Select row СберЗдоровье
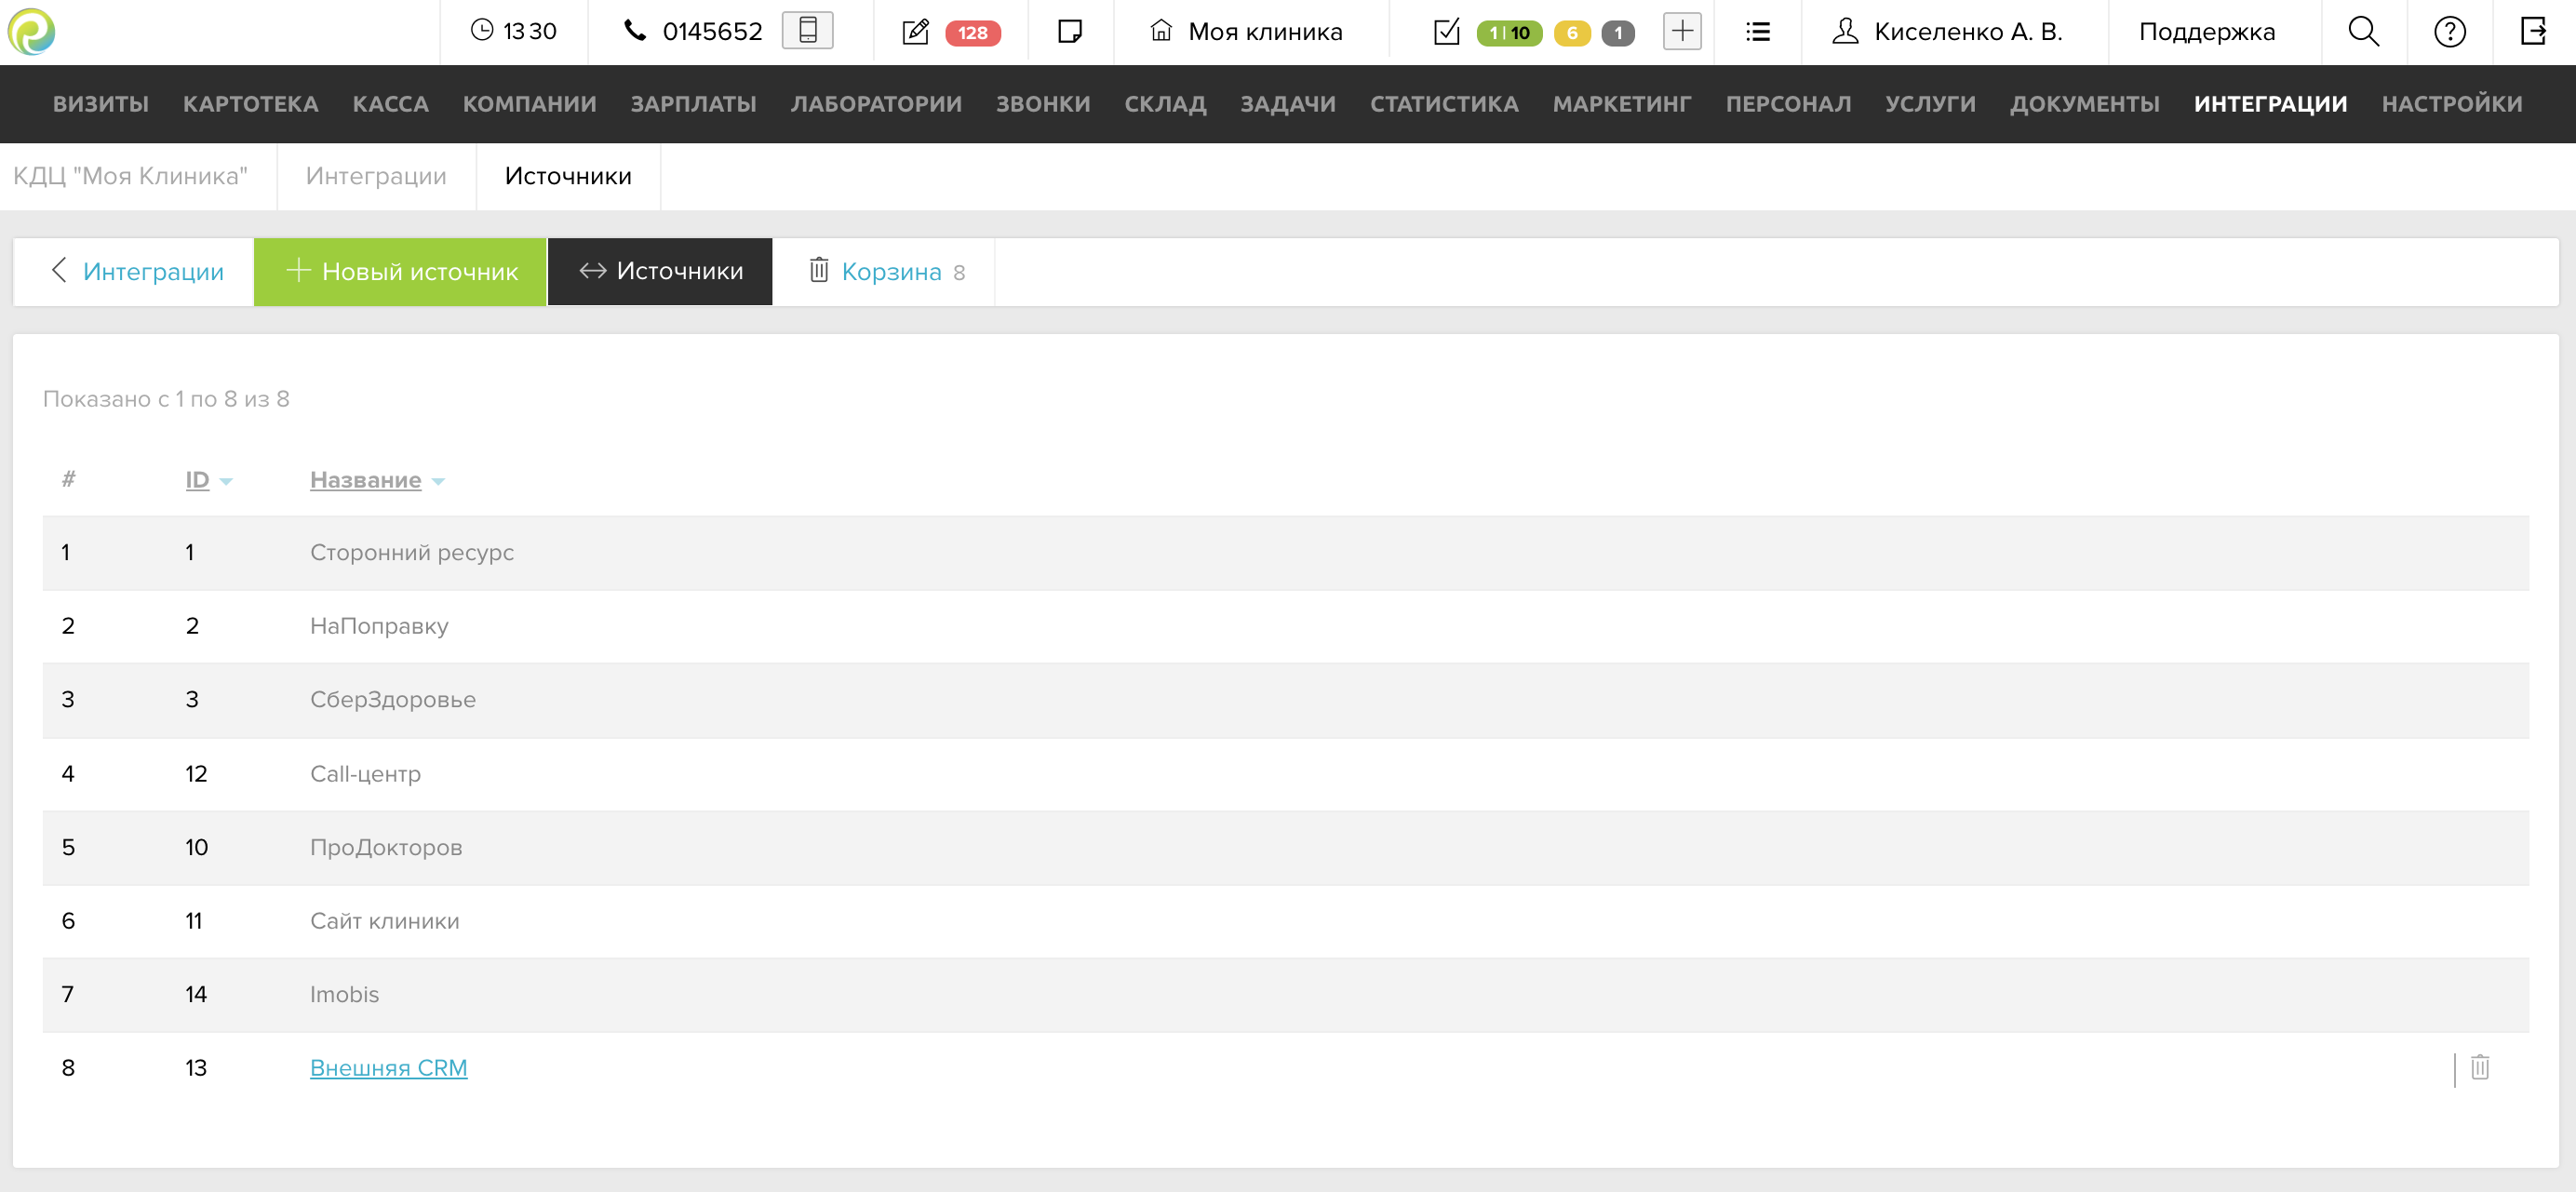 tap(1285, 699)
